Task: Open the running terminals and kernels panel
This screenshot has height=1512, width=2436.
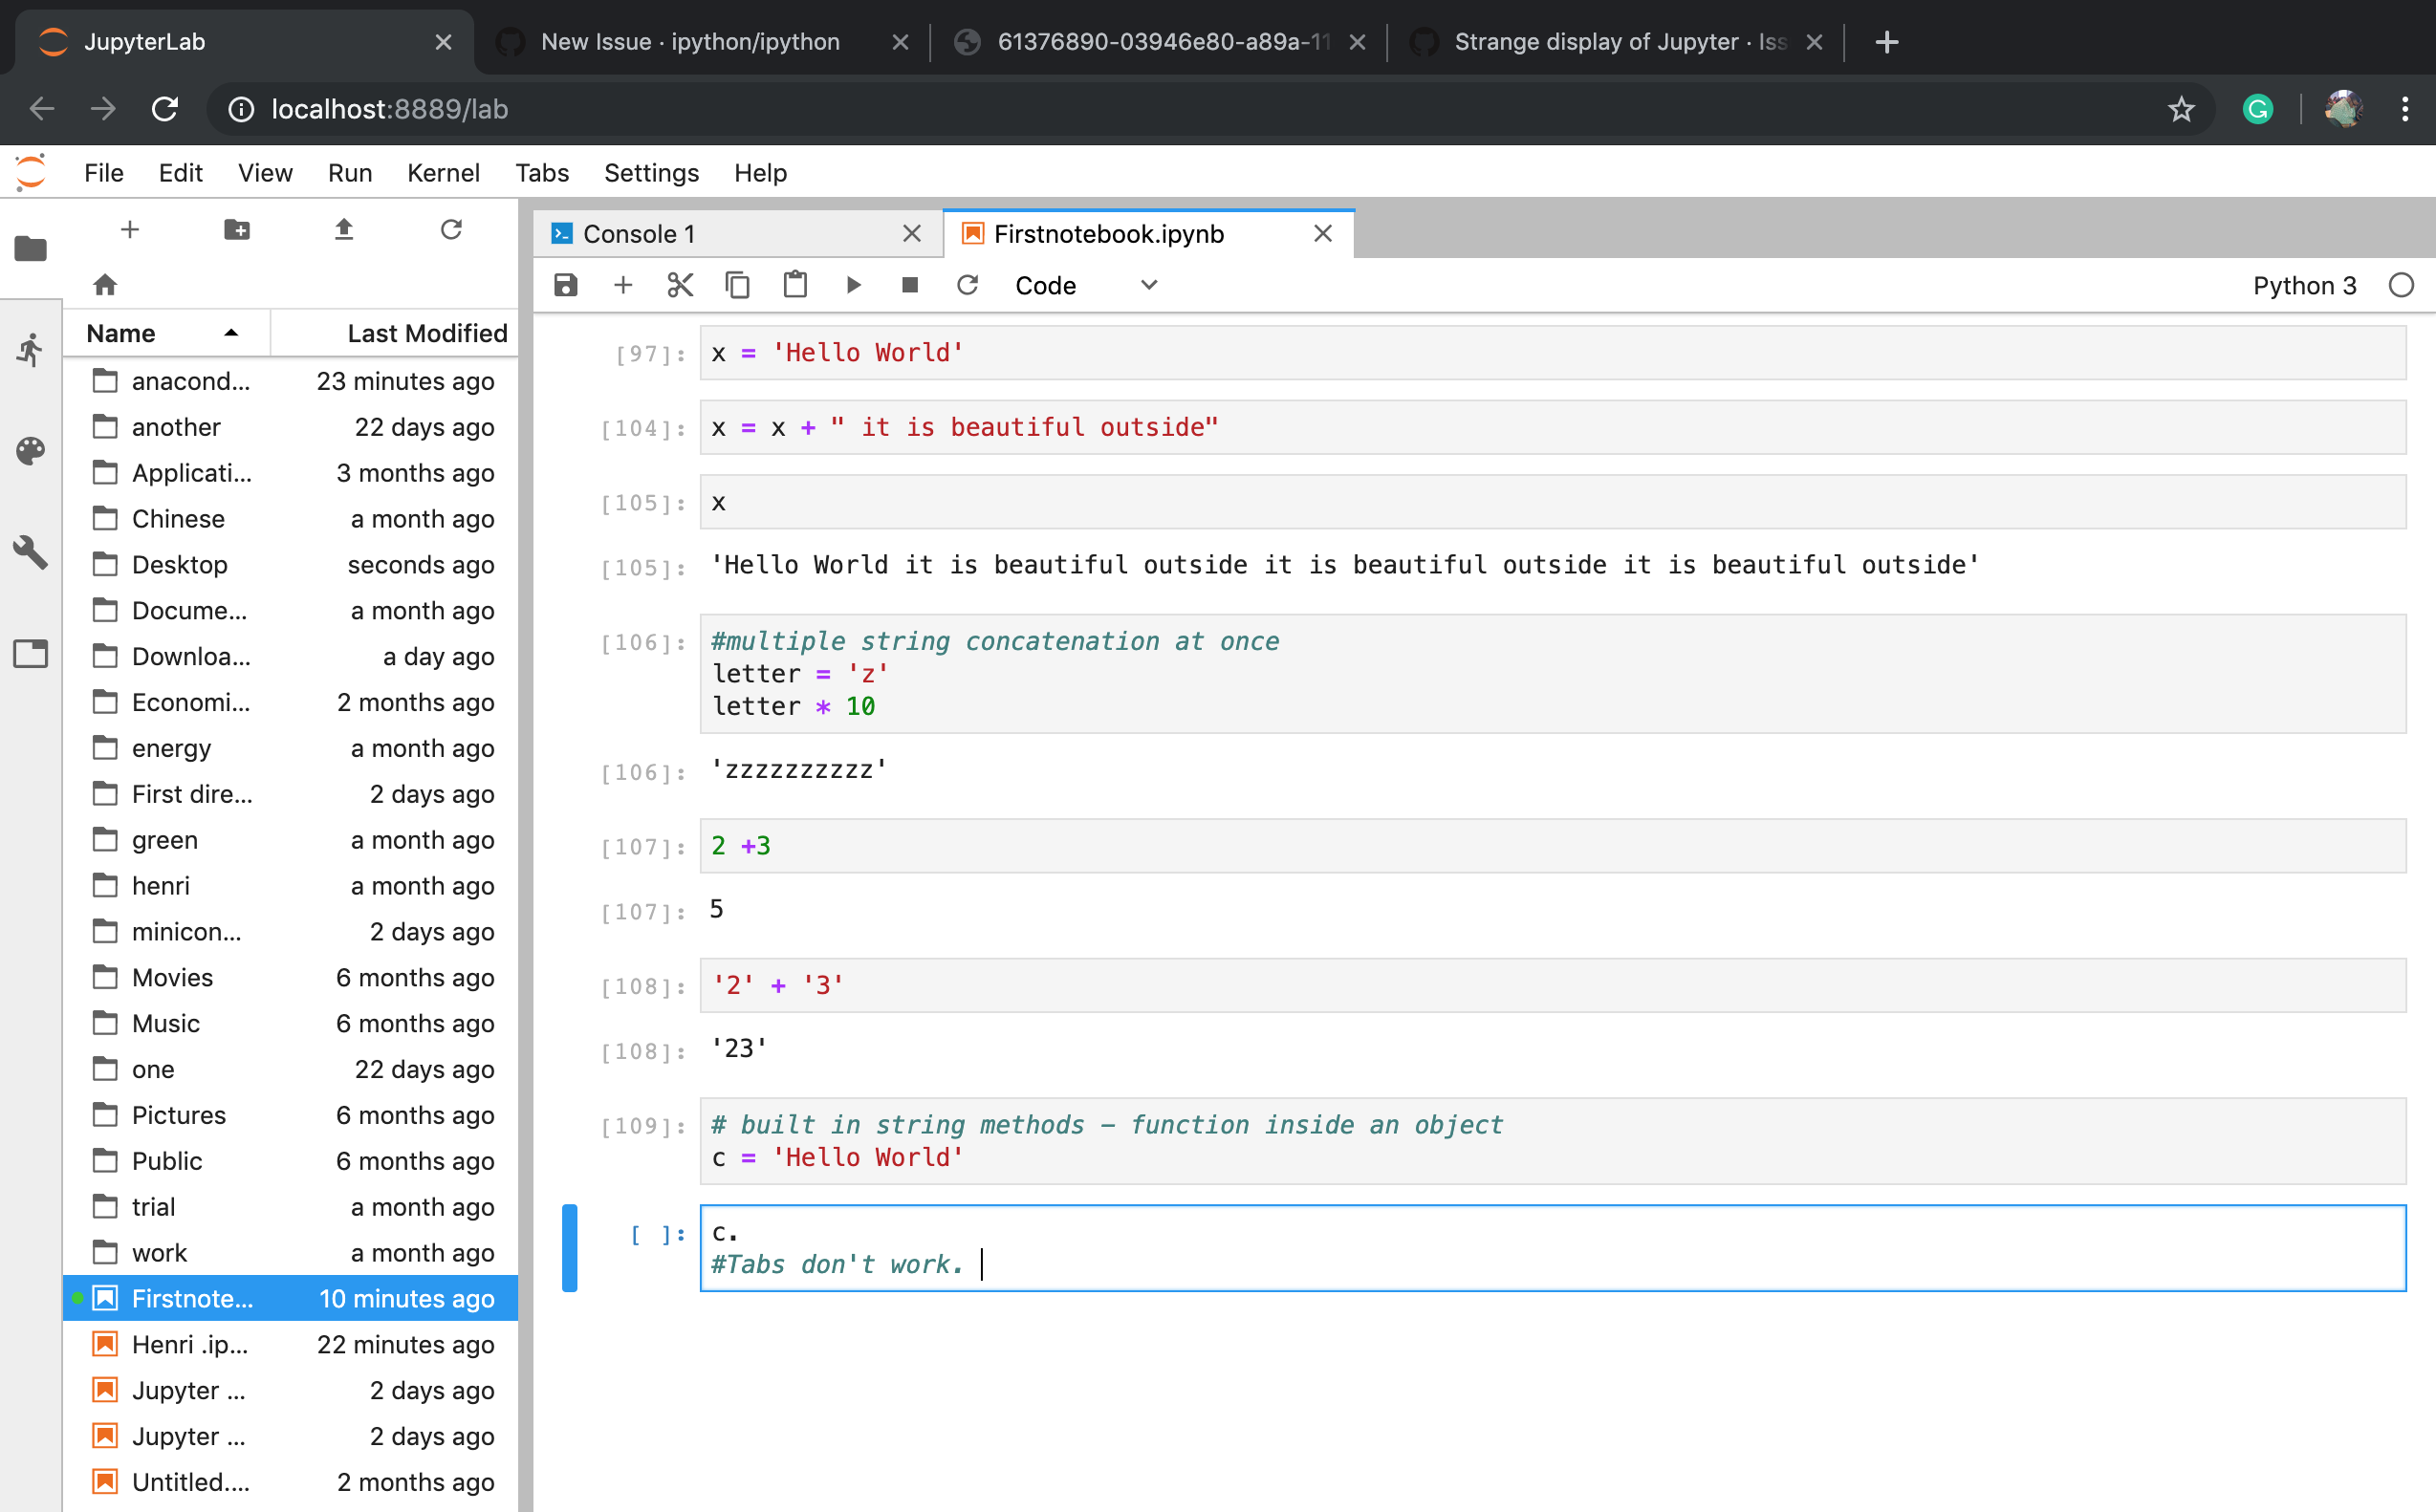Action: (31, 349)
